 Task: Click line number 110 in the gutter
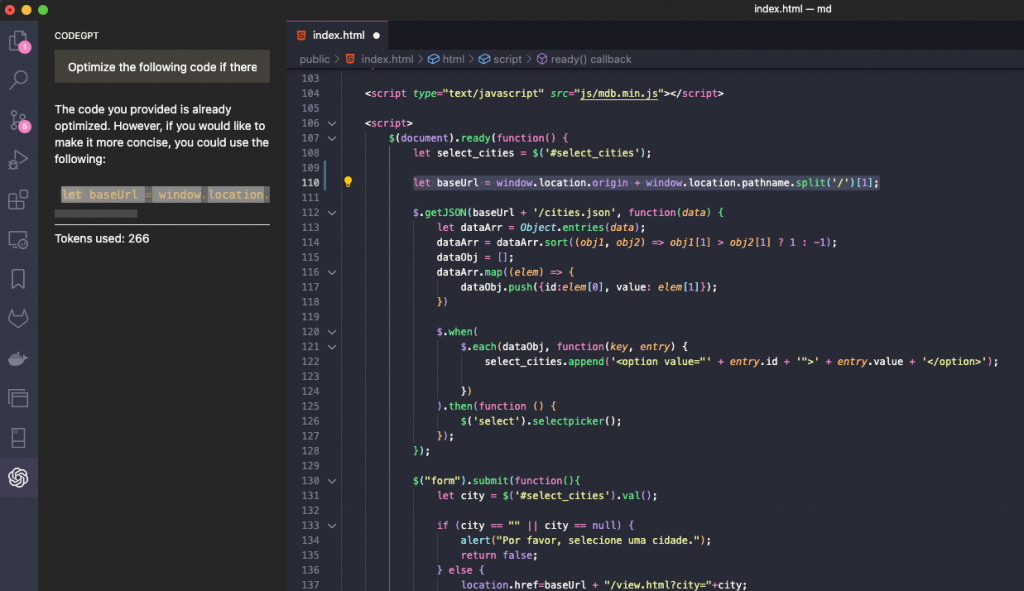[x=310, y=183]
